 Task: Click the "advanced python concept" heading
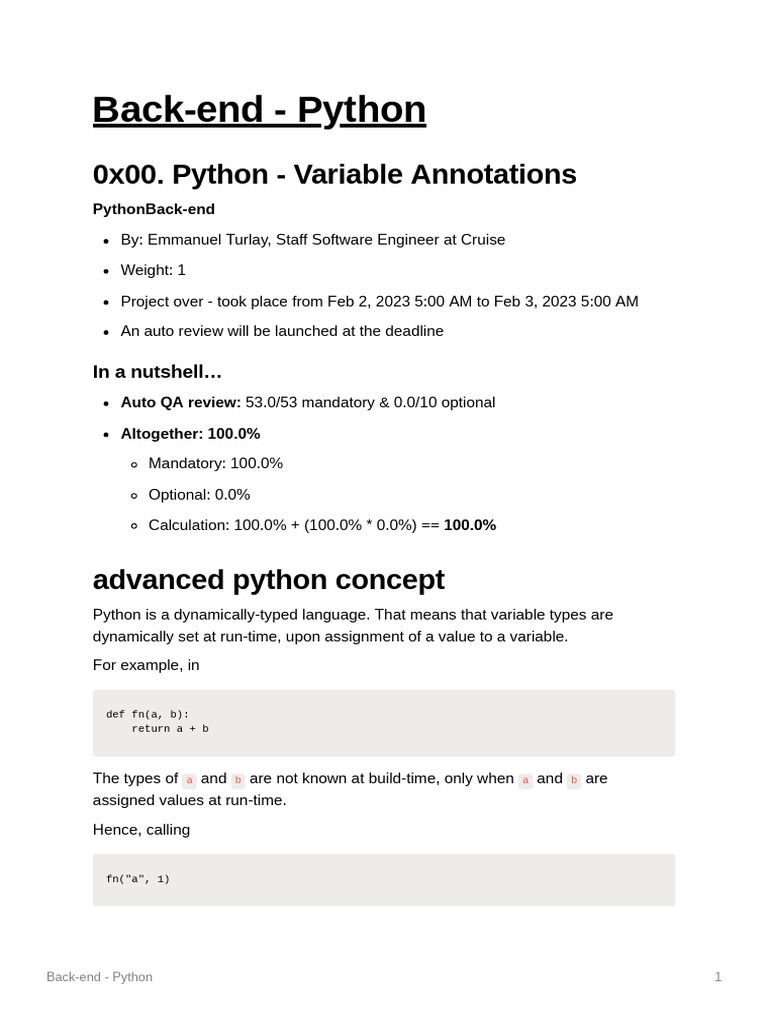pyautogui.click(x=268, y=580)
